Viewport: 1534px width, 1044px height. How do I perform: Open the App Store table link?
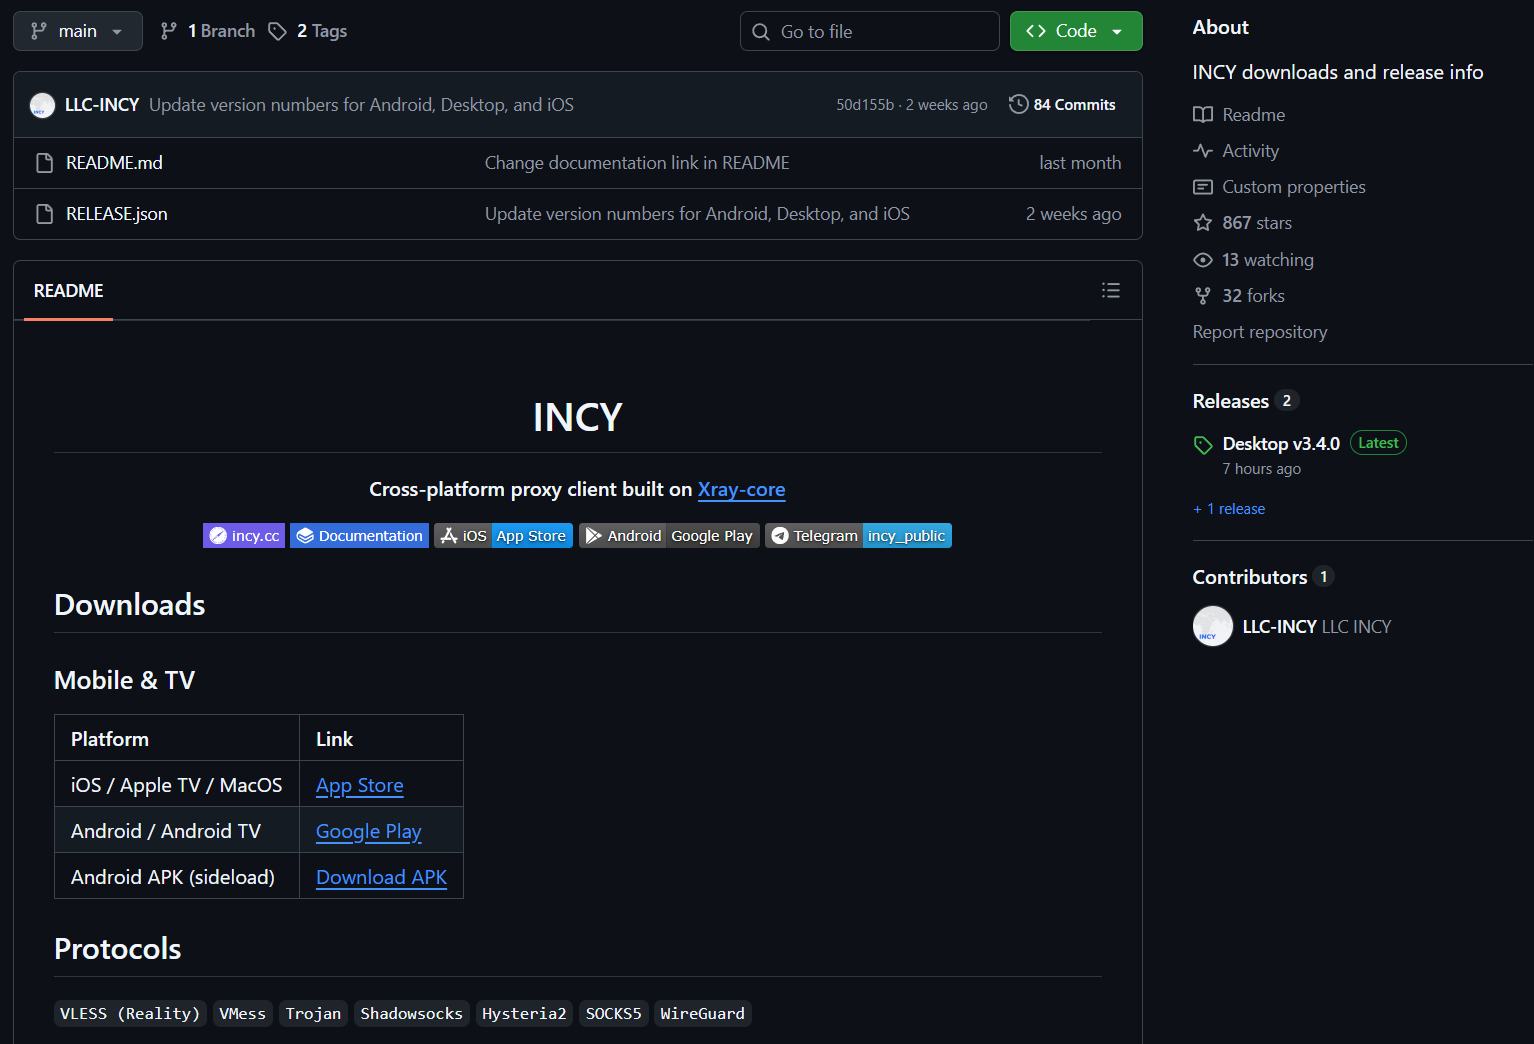click(360, 786)
